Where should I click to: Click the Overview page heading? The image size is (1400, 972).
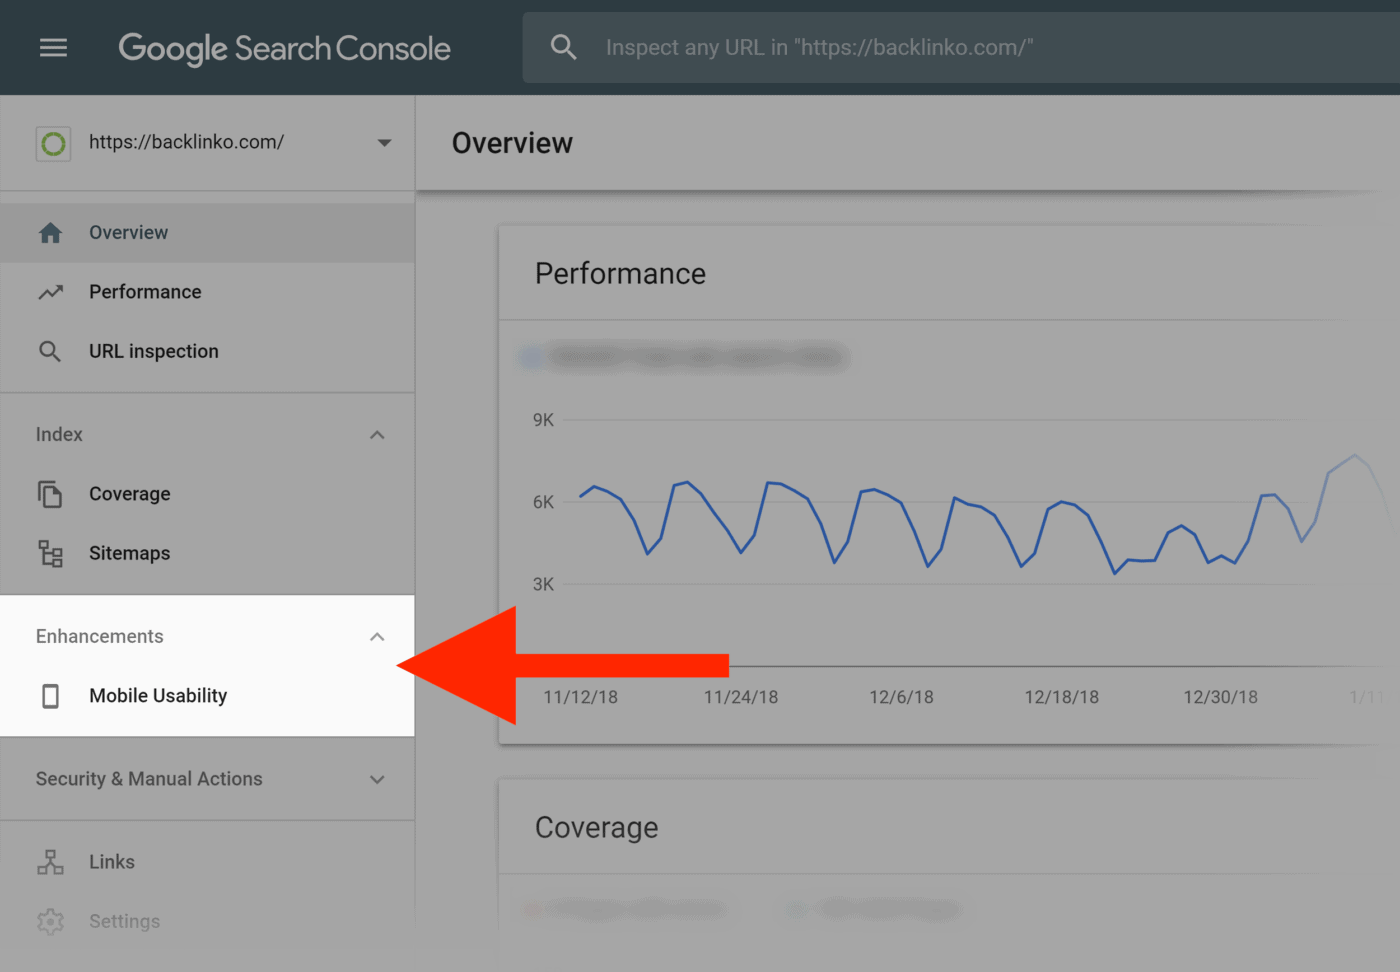coord(512,143)
